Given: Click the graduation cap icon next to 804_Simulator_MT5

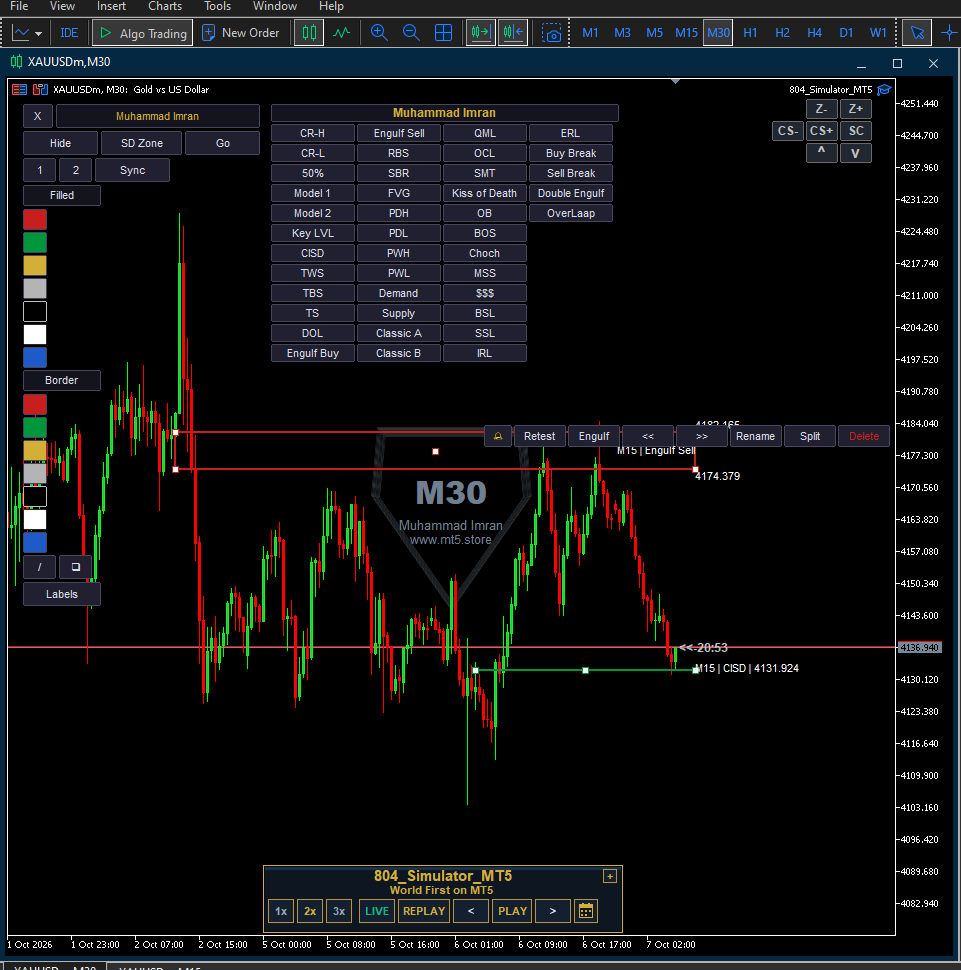Looking at the screenshot, I should click(884, 90).
